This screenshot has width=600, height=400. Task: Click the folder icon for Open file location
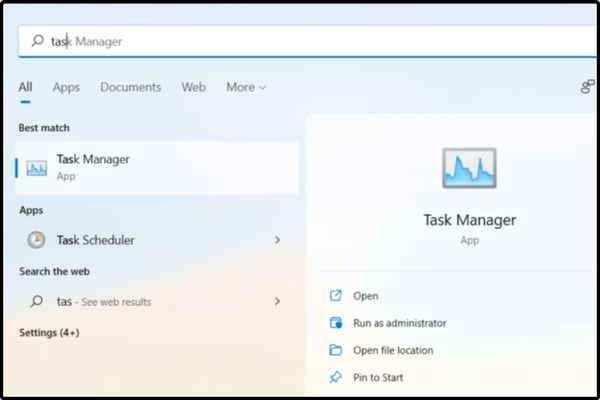tap(336, 350)
